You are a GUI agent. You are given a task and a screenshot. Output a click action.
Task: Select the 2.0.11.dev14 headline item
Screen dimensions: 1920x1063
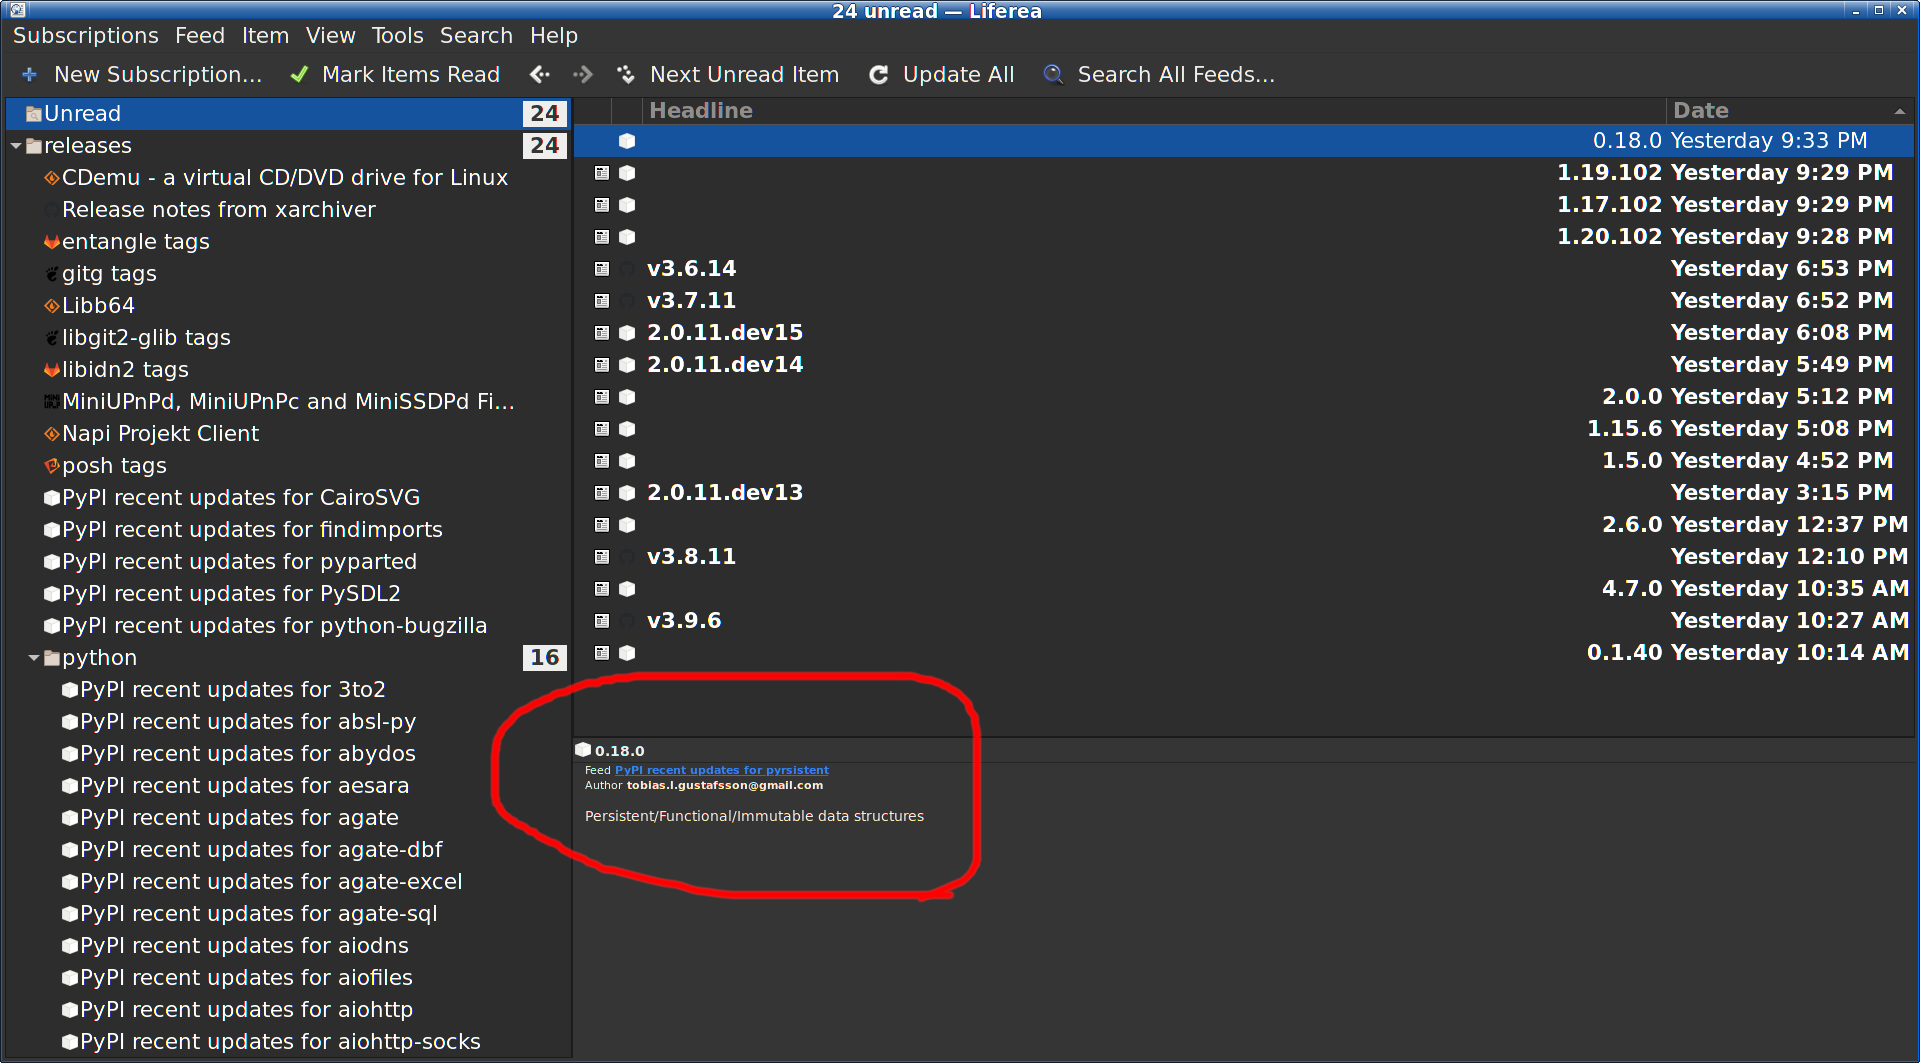[725, 365]
